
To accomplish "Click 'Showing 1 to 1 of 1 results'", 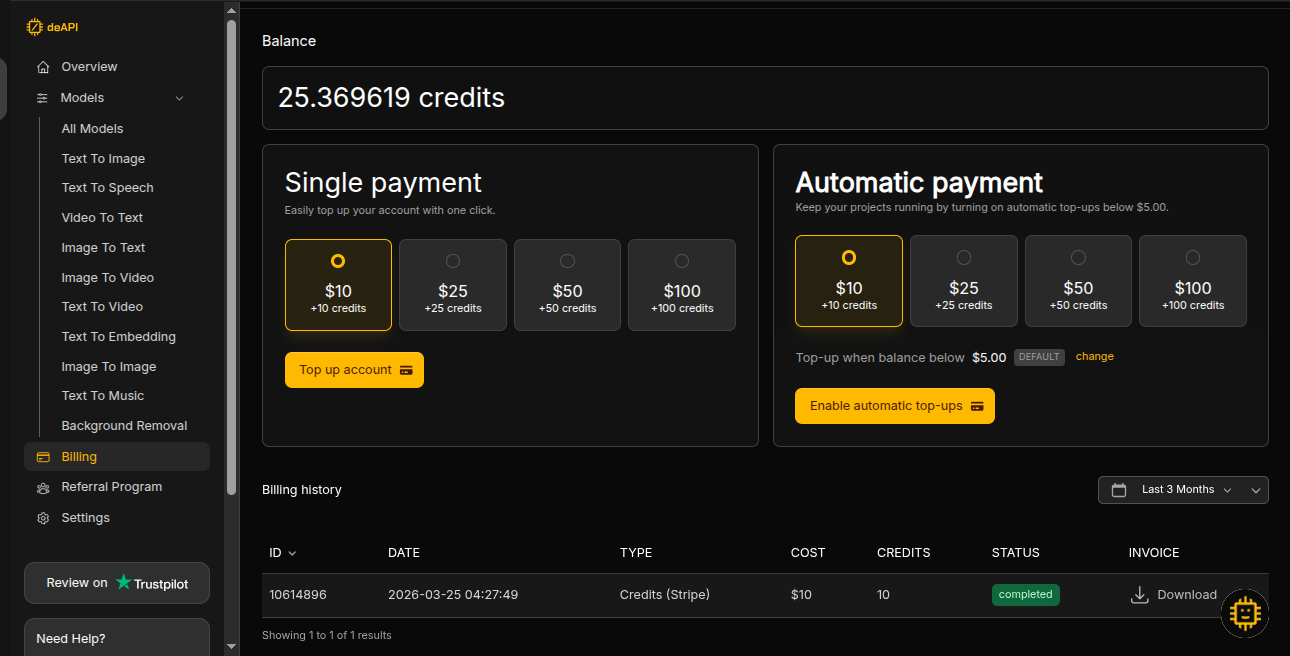I will pos(327,636).
